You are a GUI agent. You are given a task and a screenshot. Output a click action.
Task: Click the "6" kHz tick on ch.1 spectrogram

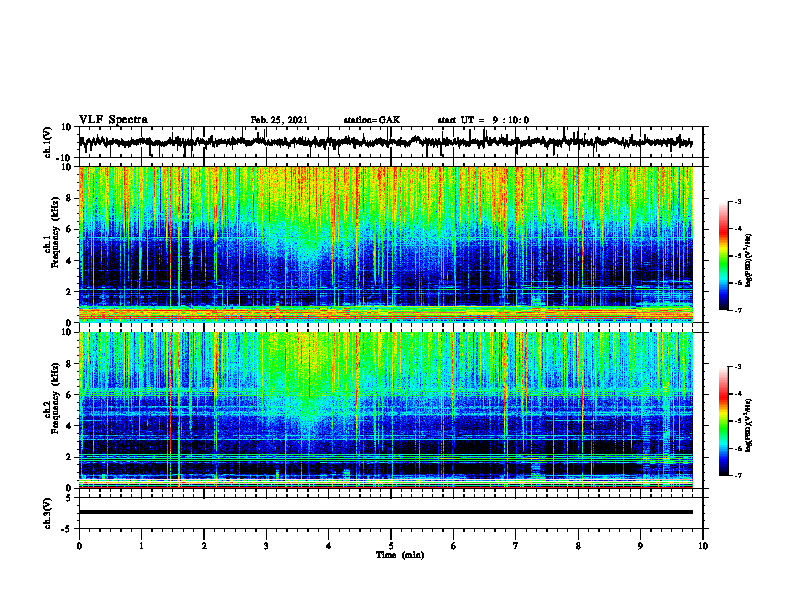point(69,229)
